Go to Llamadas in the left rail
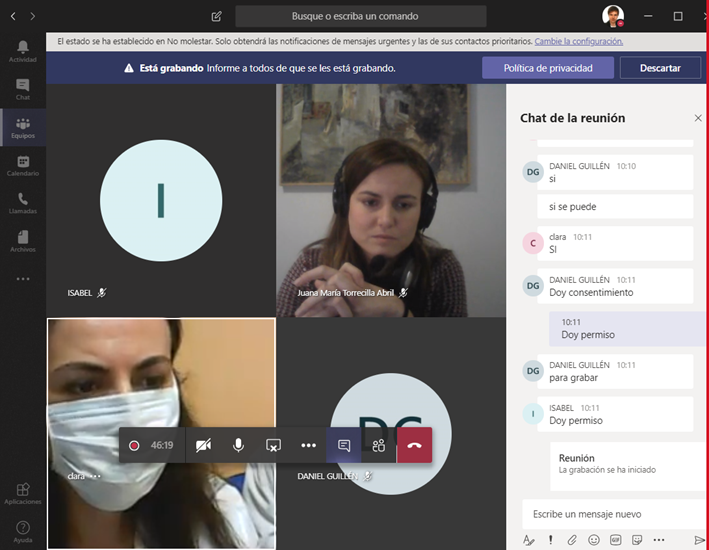The width and height of the screenshot is (709, 550). click(x=22, y=204)
